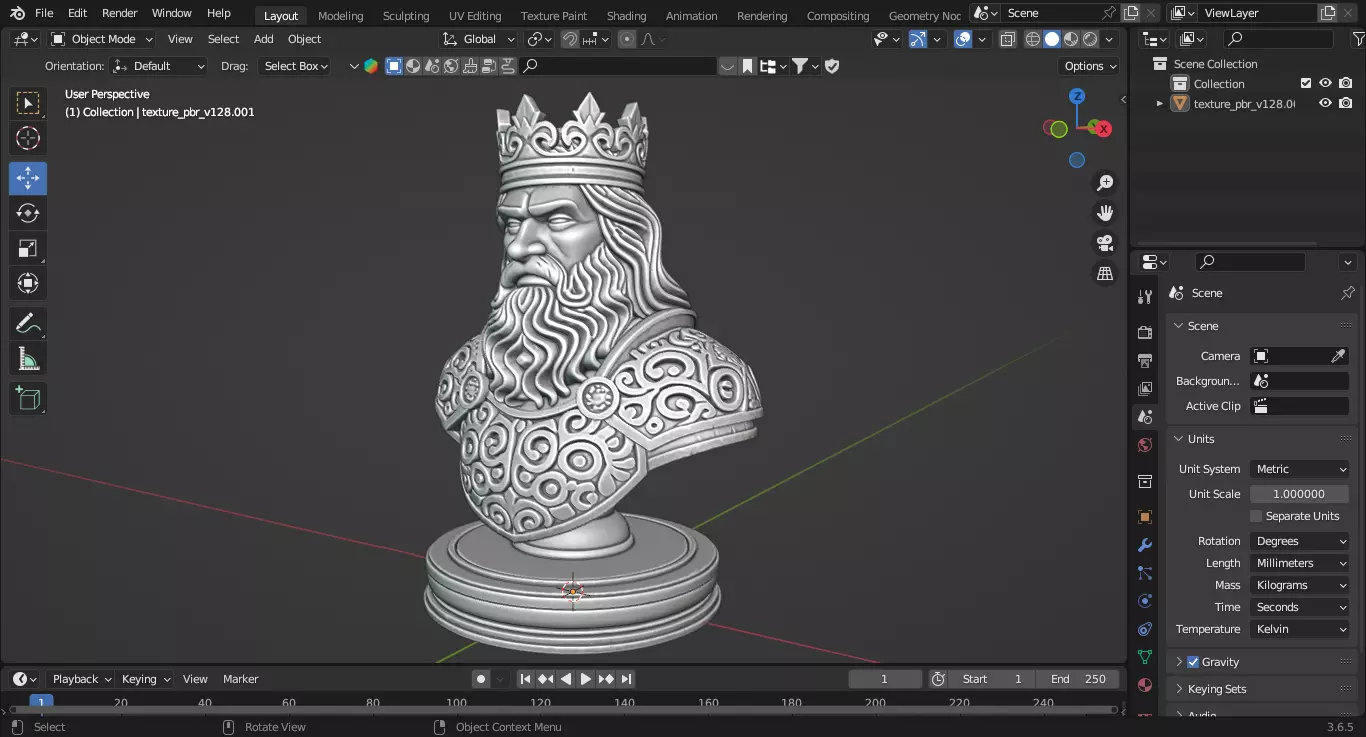Open the Render menu
Viewport: 1366px width, 737px height.
120,13
